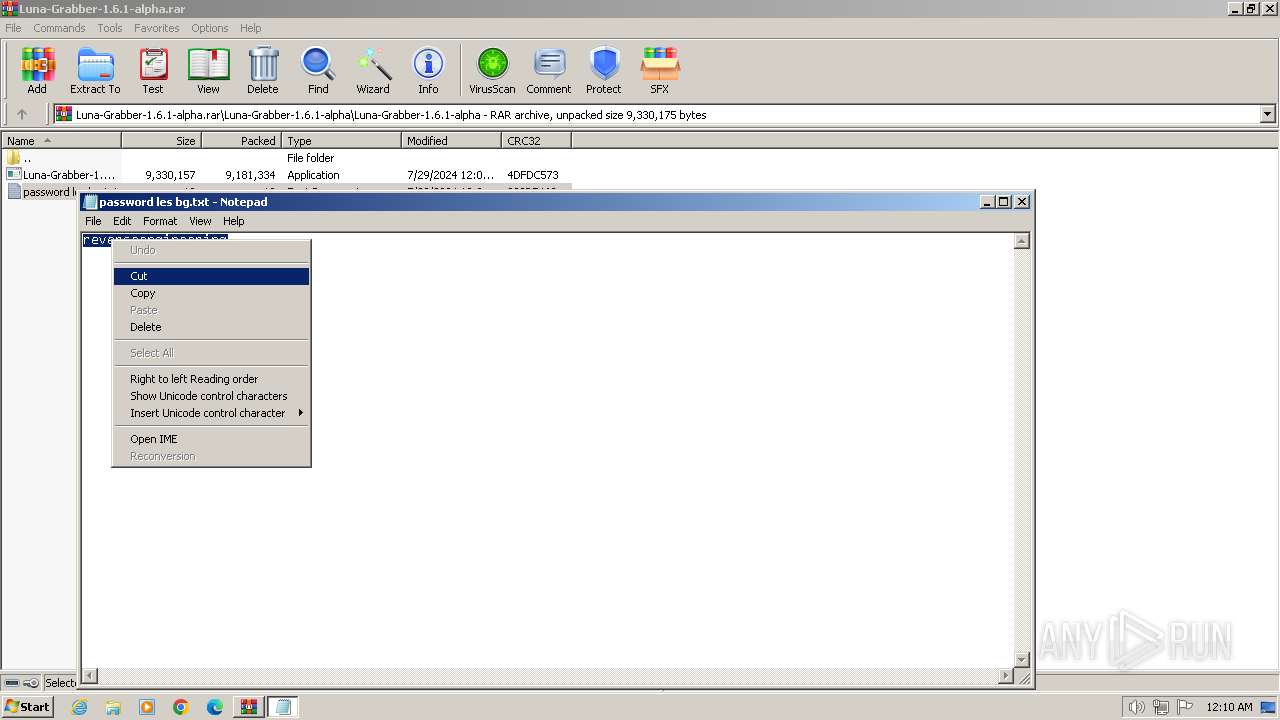Sort by Modified column header
This screenshot has width=1280, height=720.
(451, 141)
